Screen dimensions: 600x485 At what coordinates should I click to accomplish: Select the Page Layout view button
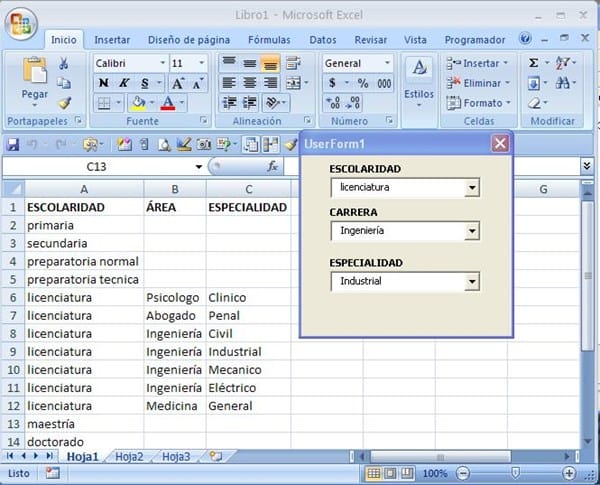point(390,474)
